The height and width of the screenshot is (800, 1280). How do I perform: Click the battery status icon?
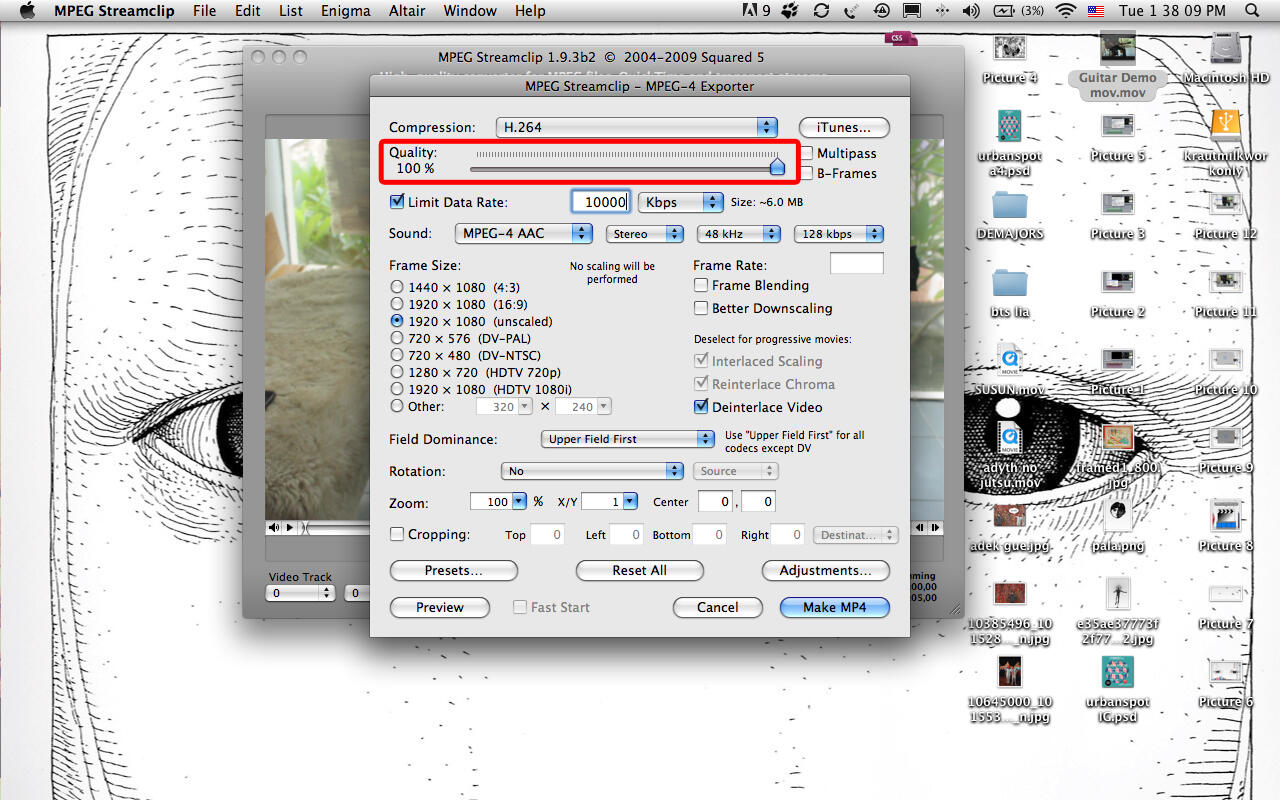(x=1003, y=11)
